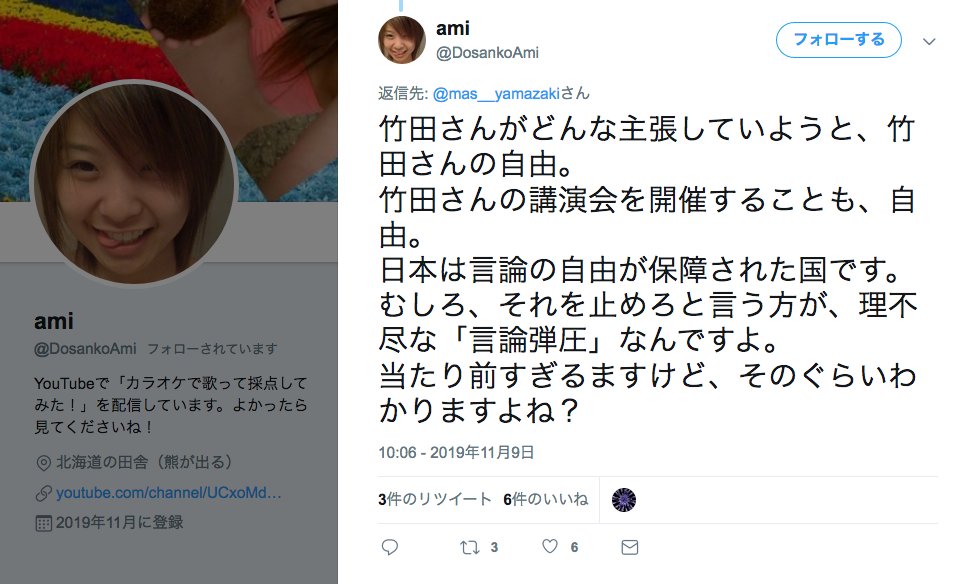
Task: Like the tweet with heart icon
Action: point(550,546)
